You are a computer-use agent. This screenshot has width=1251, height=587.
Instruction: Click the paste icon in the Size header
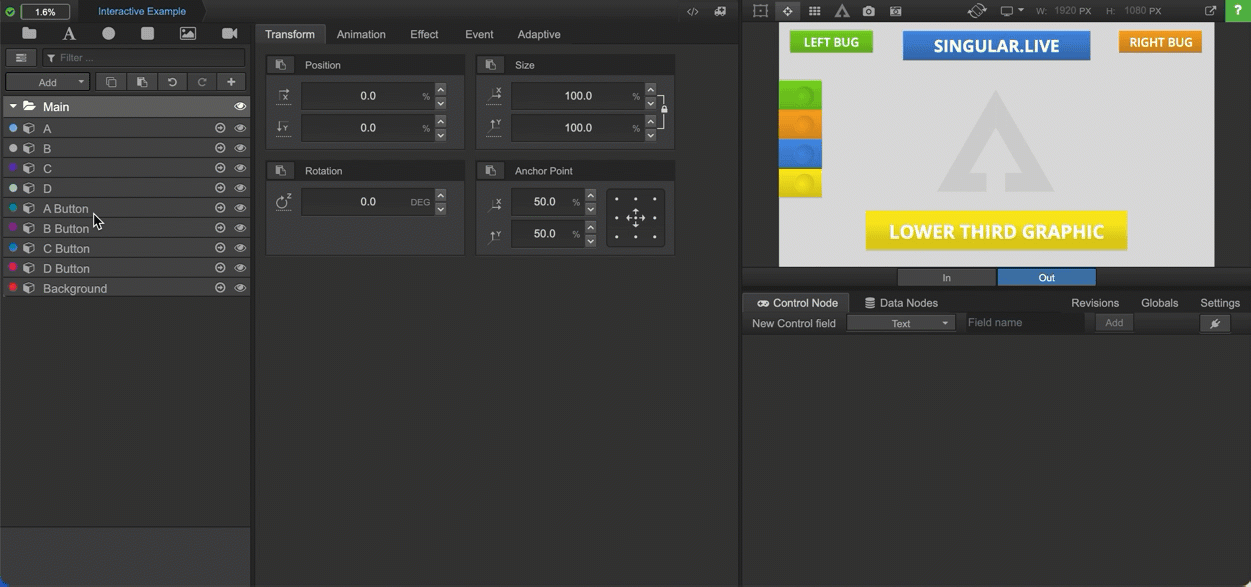click(491, 65)
